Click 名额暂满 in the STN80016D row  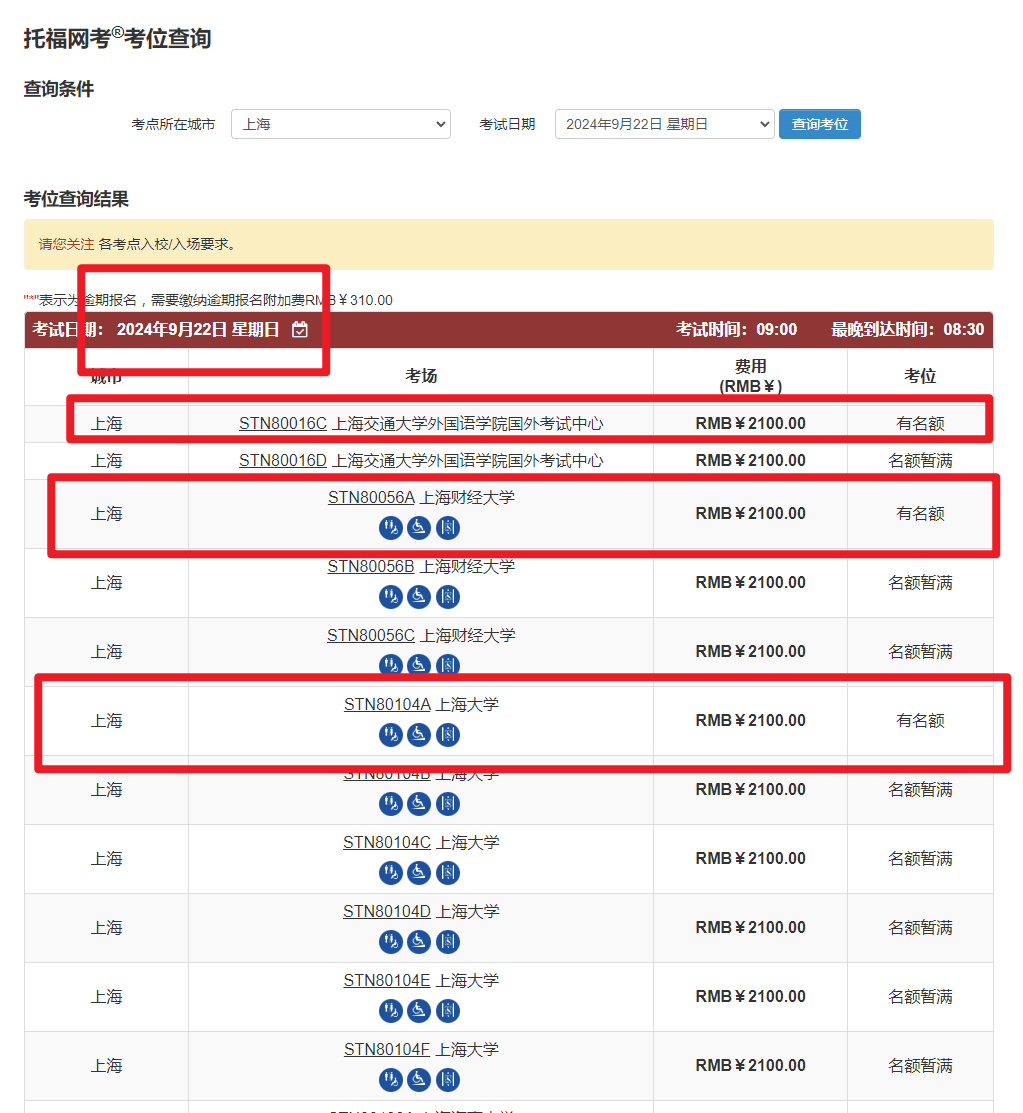click(920, 461)
